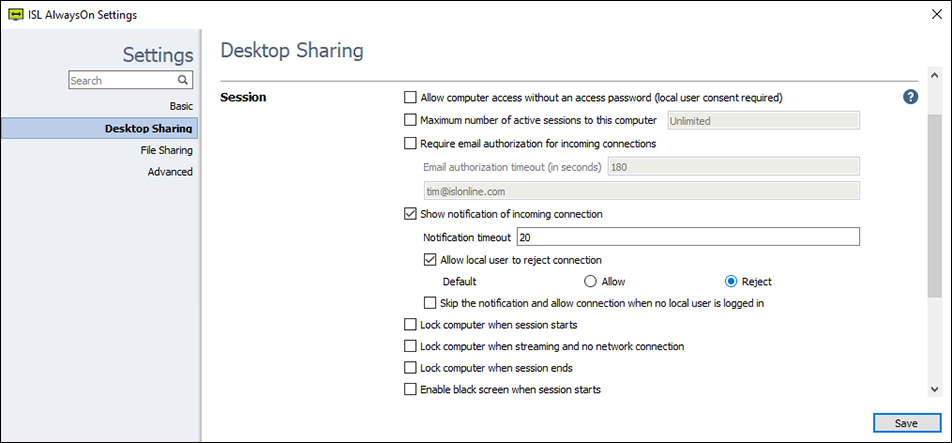The image size is (952, 443).
Task: Switch to File Sharing settings
Action: point(166,150)
